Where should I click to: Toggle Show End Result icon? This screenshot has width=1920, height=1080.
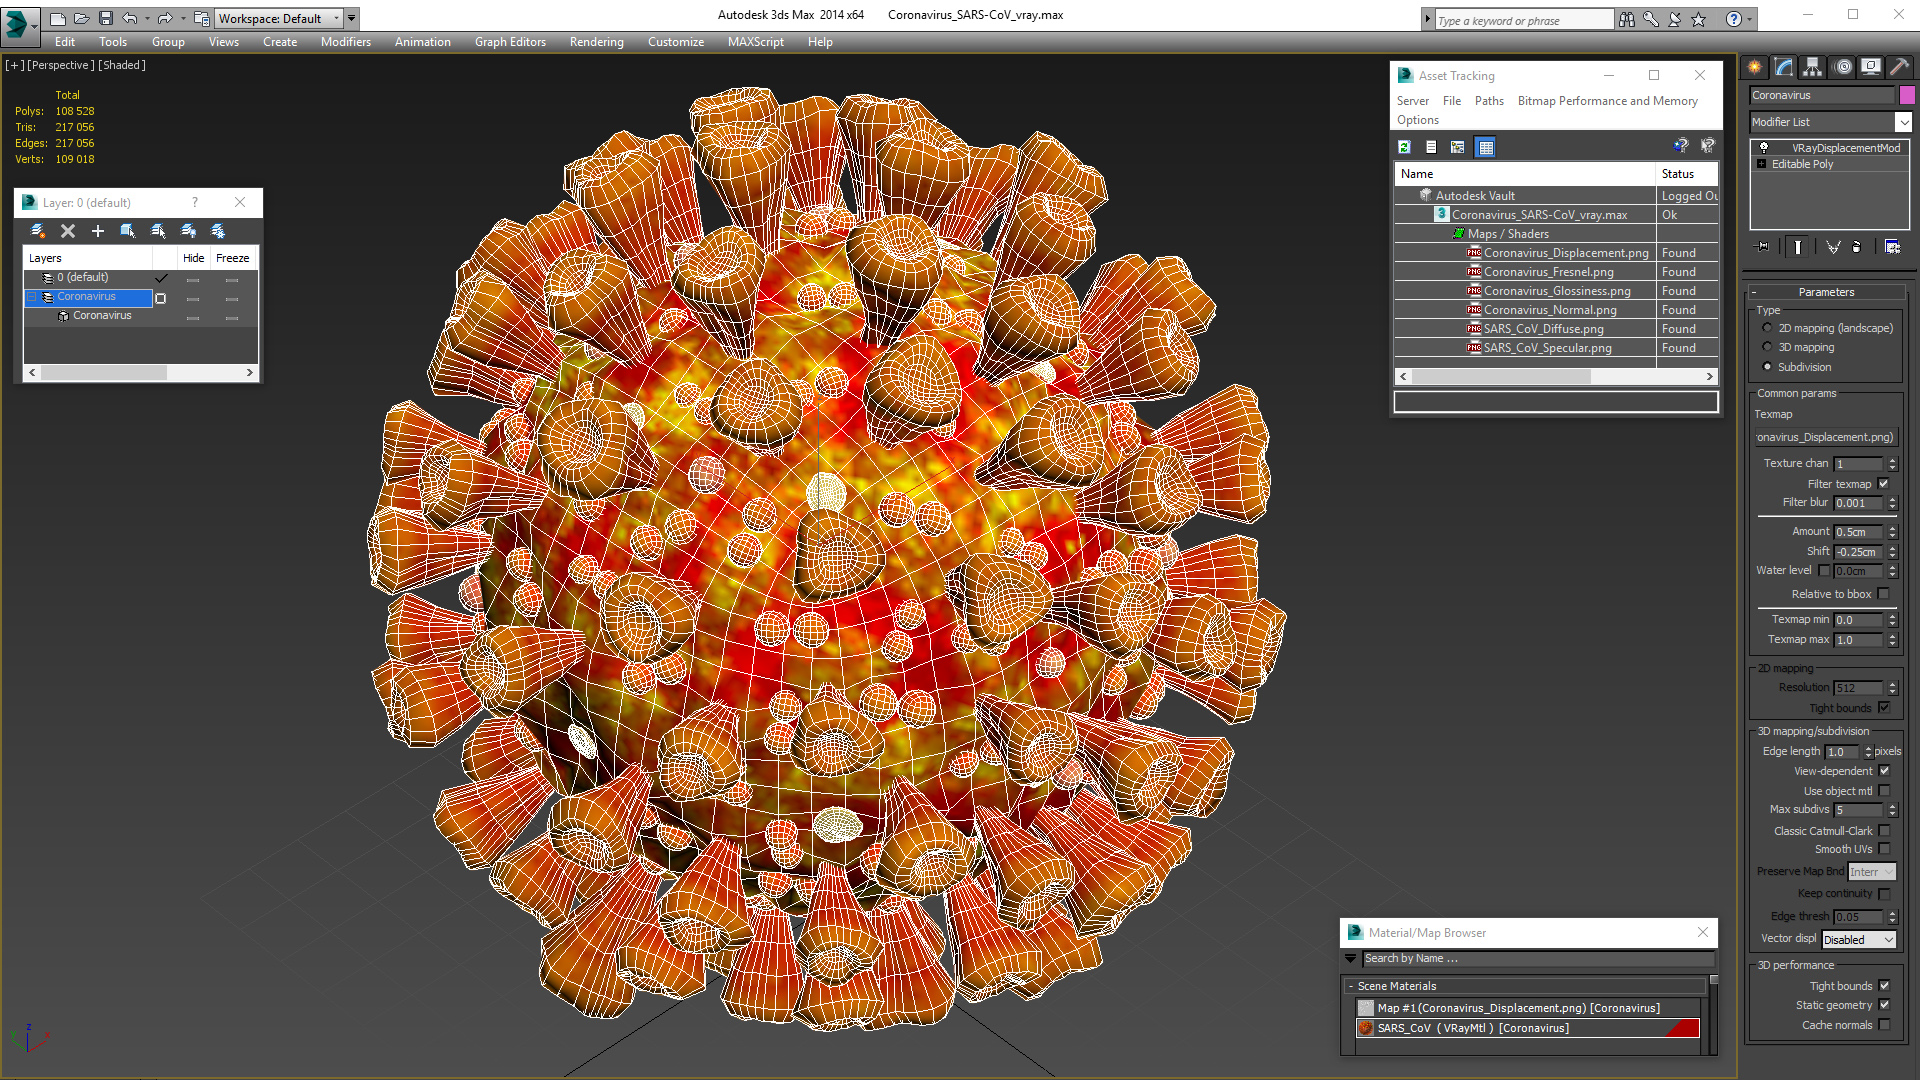click(x=1798, y=246)
